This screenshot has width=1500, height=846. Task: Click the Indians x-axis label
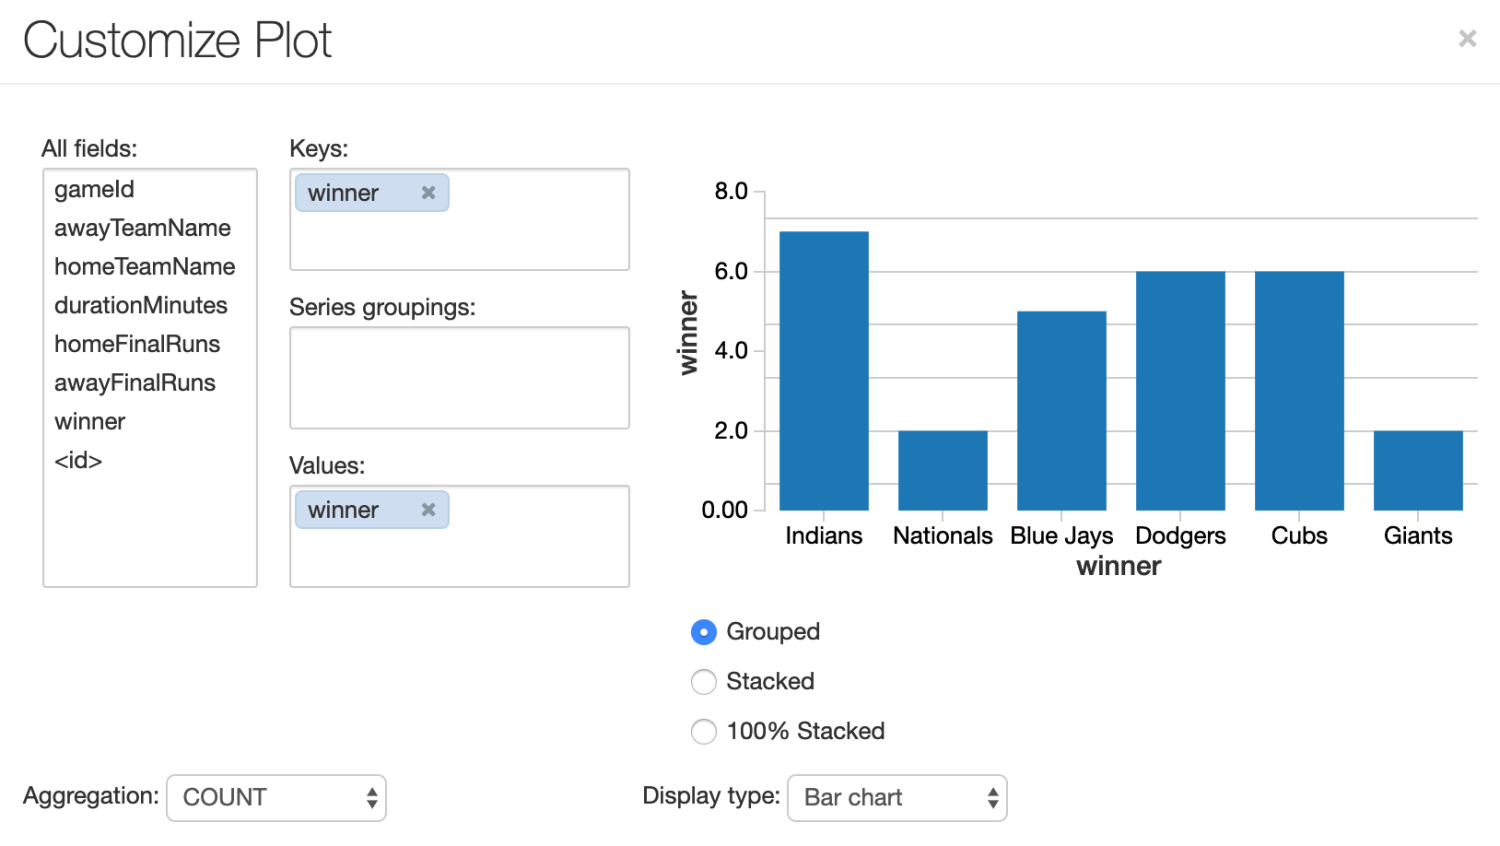[824, 536]
